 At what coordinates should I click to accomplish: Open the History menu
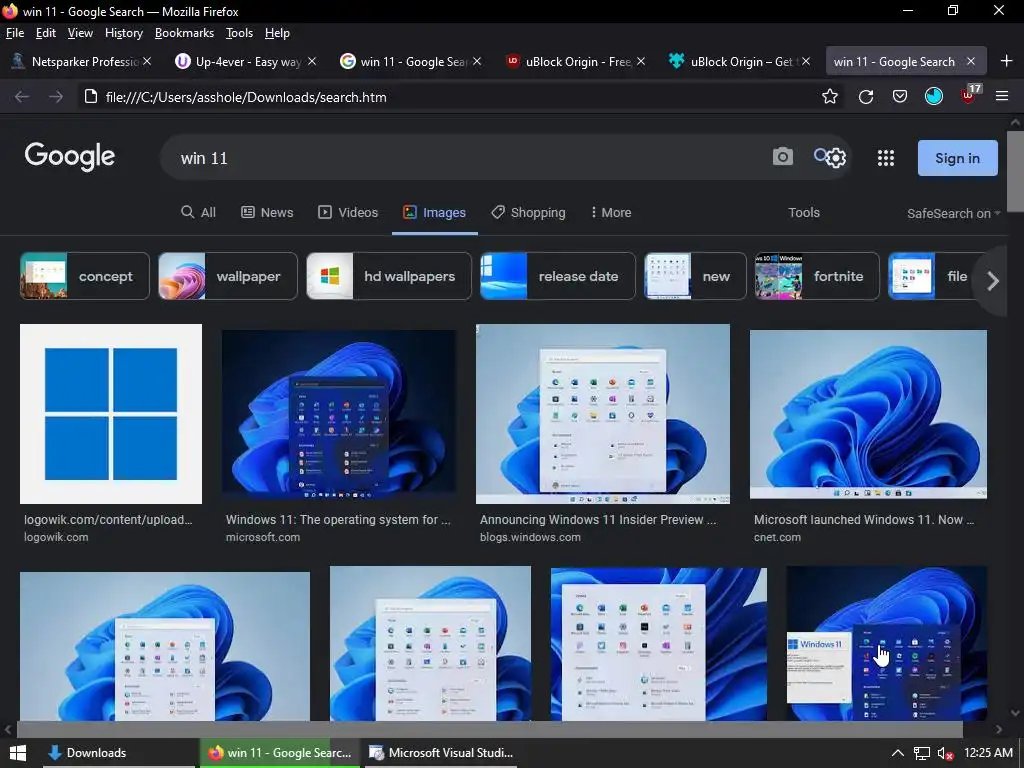pos(123,33)
